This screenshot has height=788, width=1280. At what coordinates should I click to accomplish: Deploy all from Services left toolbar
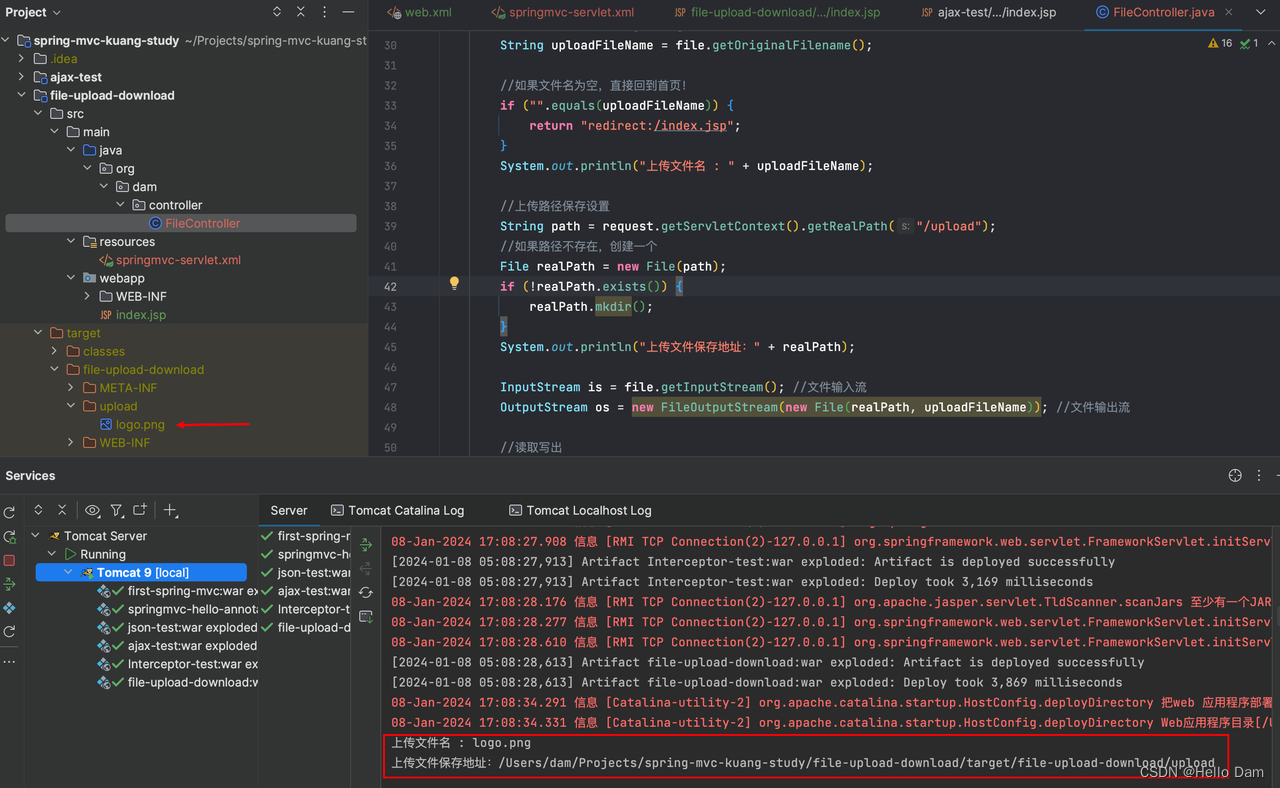pos(9,584)
